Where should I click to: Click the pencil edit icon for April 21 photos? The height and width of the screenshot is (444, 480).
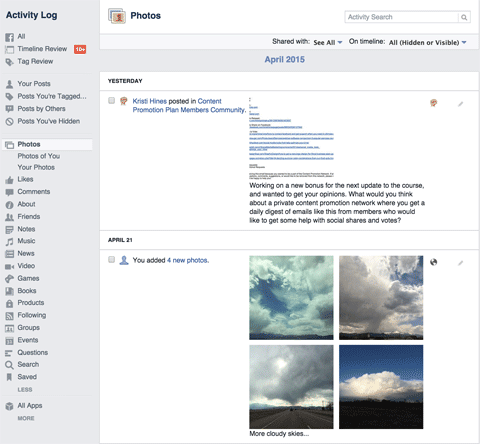(x=460, y=263)
